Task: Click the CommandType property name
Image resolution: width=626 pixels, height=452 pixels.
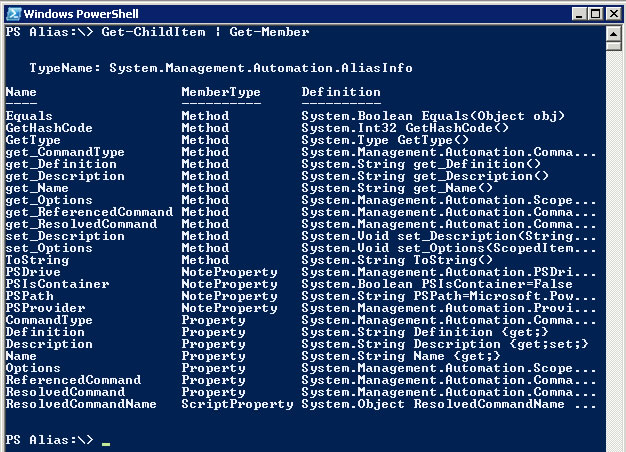Action: click(49, 320)
